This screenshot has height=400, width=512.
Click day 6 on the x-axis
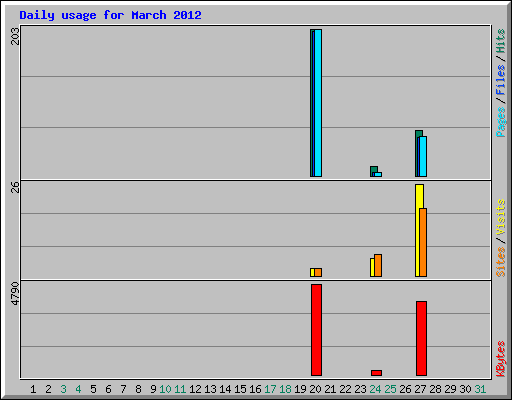coord(108,389)
